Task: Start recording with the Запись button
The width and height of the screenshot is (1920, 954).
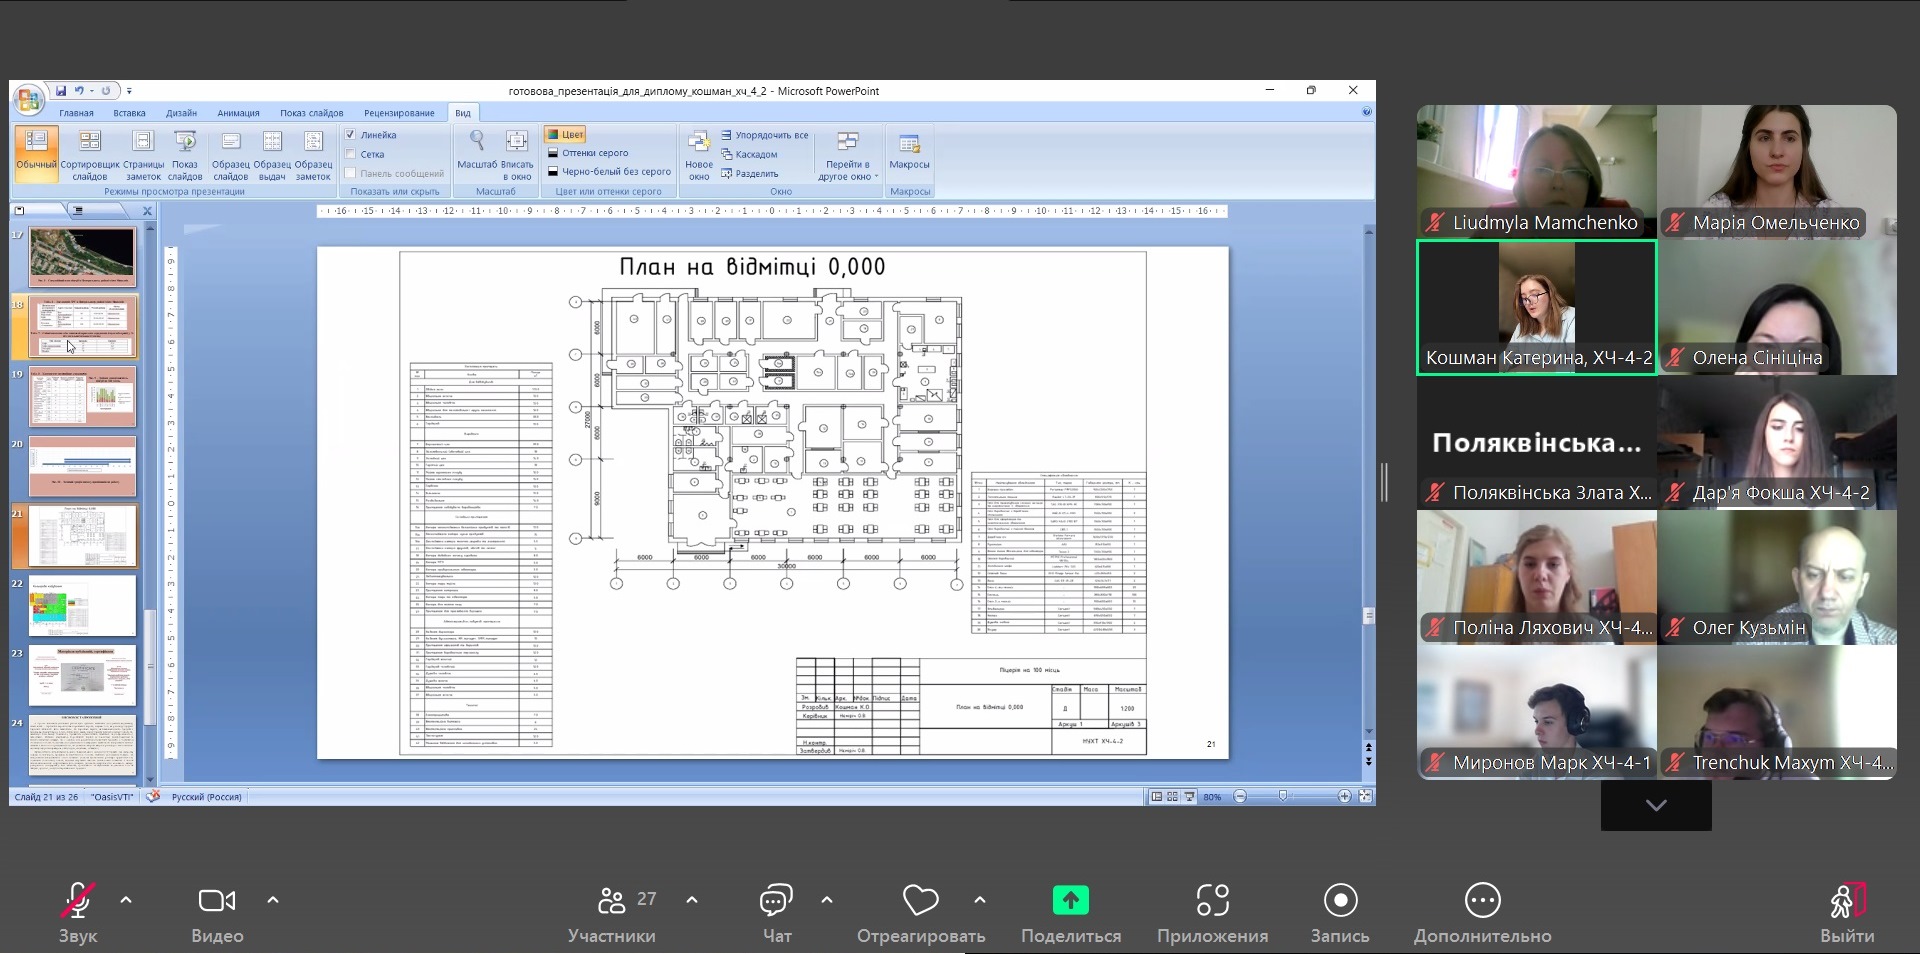Action: tap(1340, 901)
